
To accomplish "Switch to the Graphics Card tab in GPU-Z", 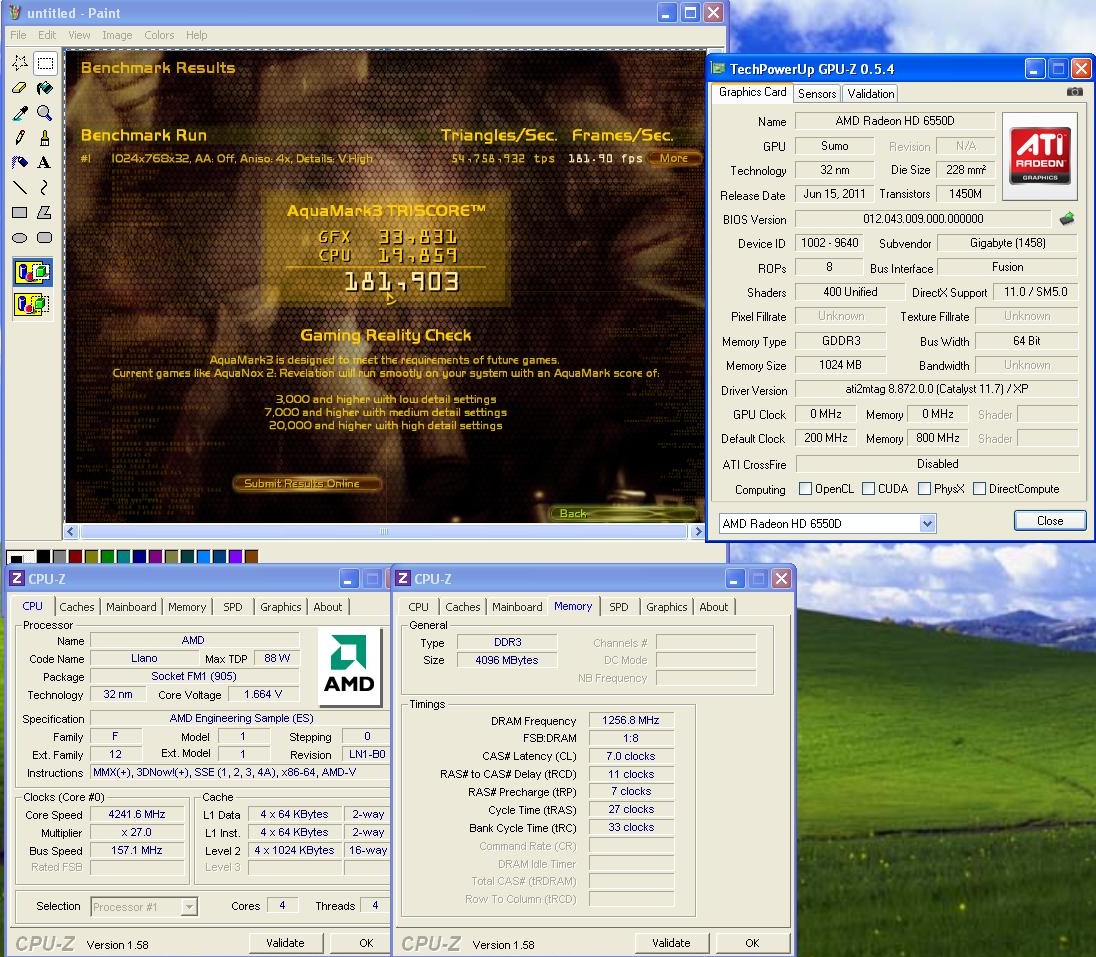I will click(x=752, y=92).
